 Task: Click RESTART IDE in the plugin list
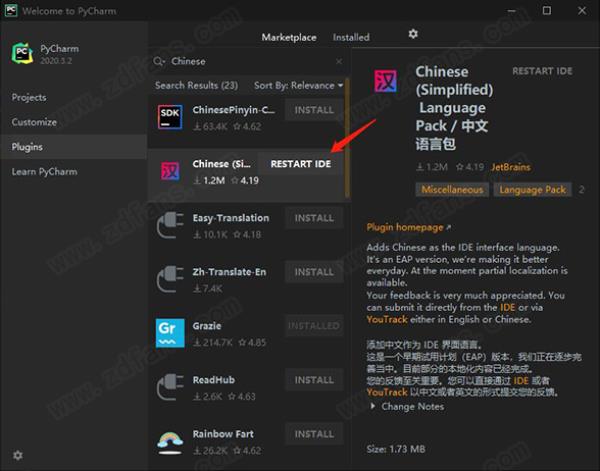pos(301,164)
